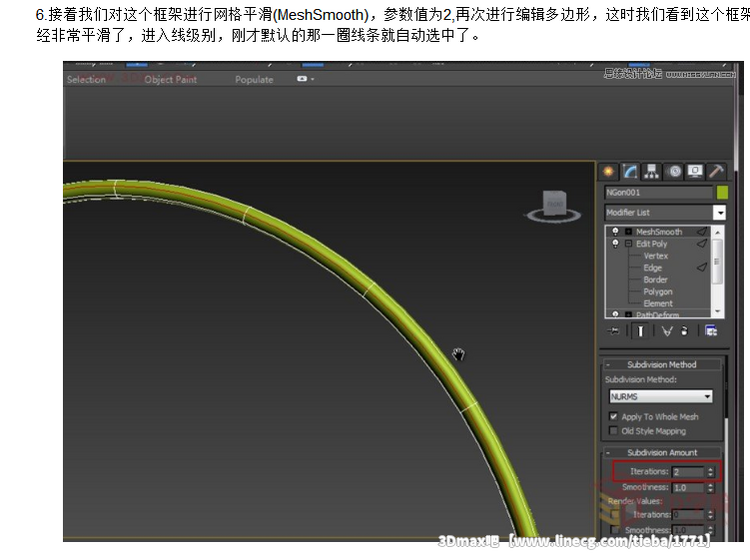Click the Iterations spinner arrows
The height and width of the screenshot is (560, 750).
pyautogui.click(x=710, y=472)
